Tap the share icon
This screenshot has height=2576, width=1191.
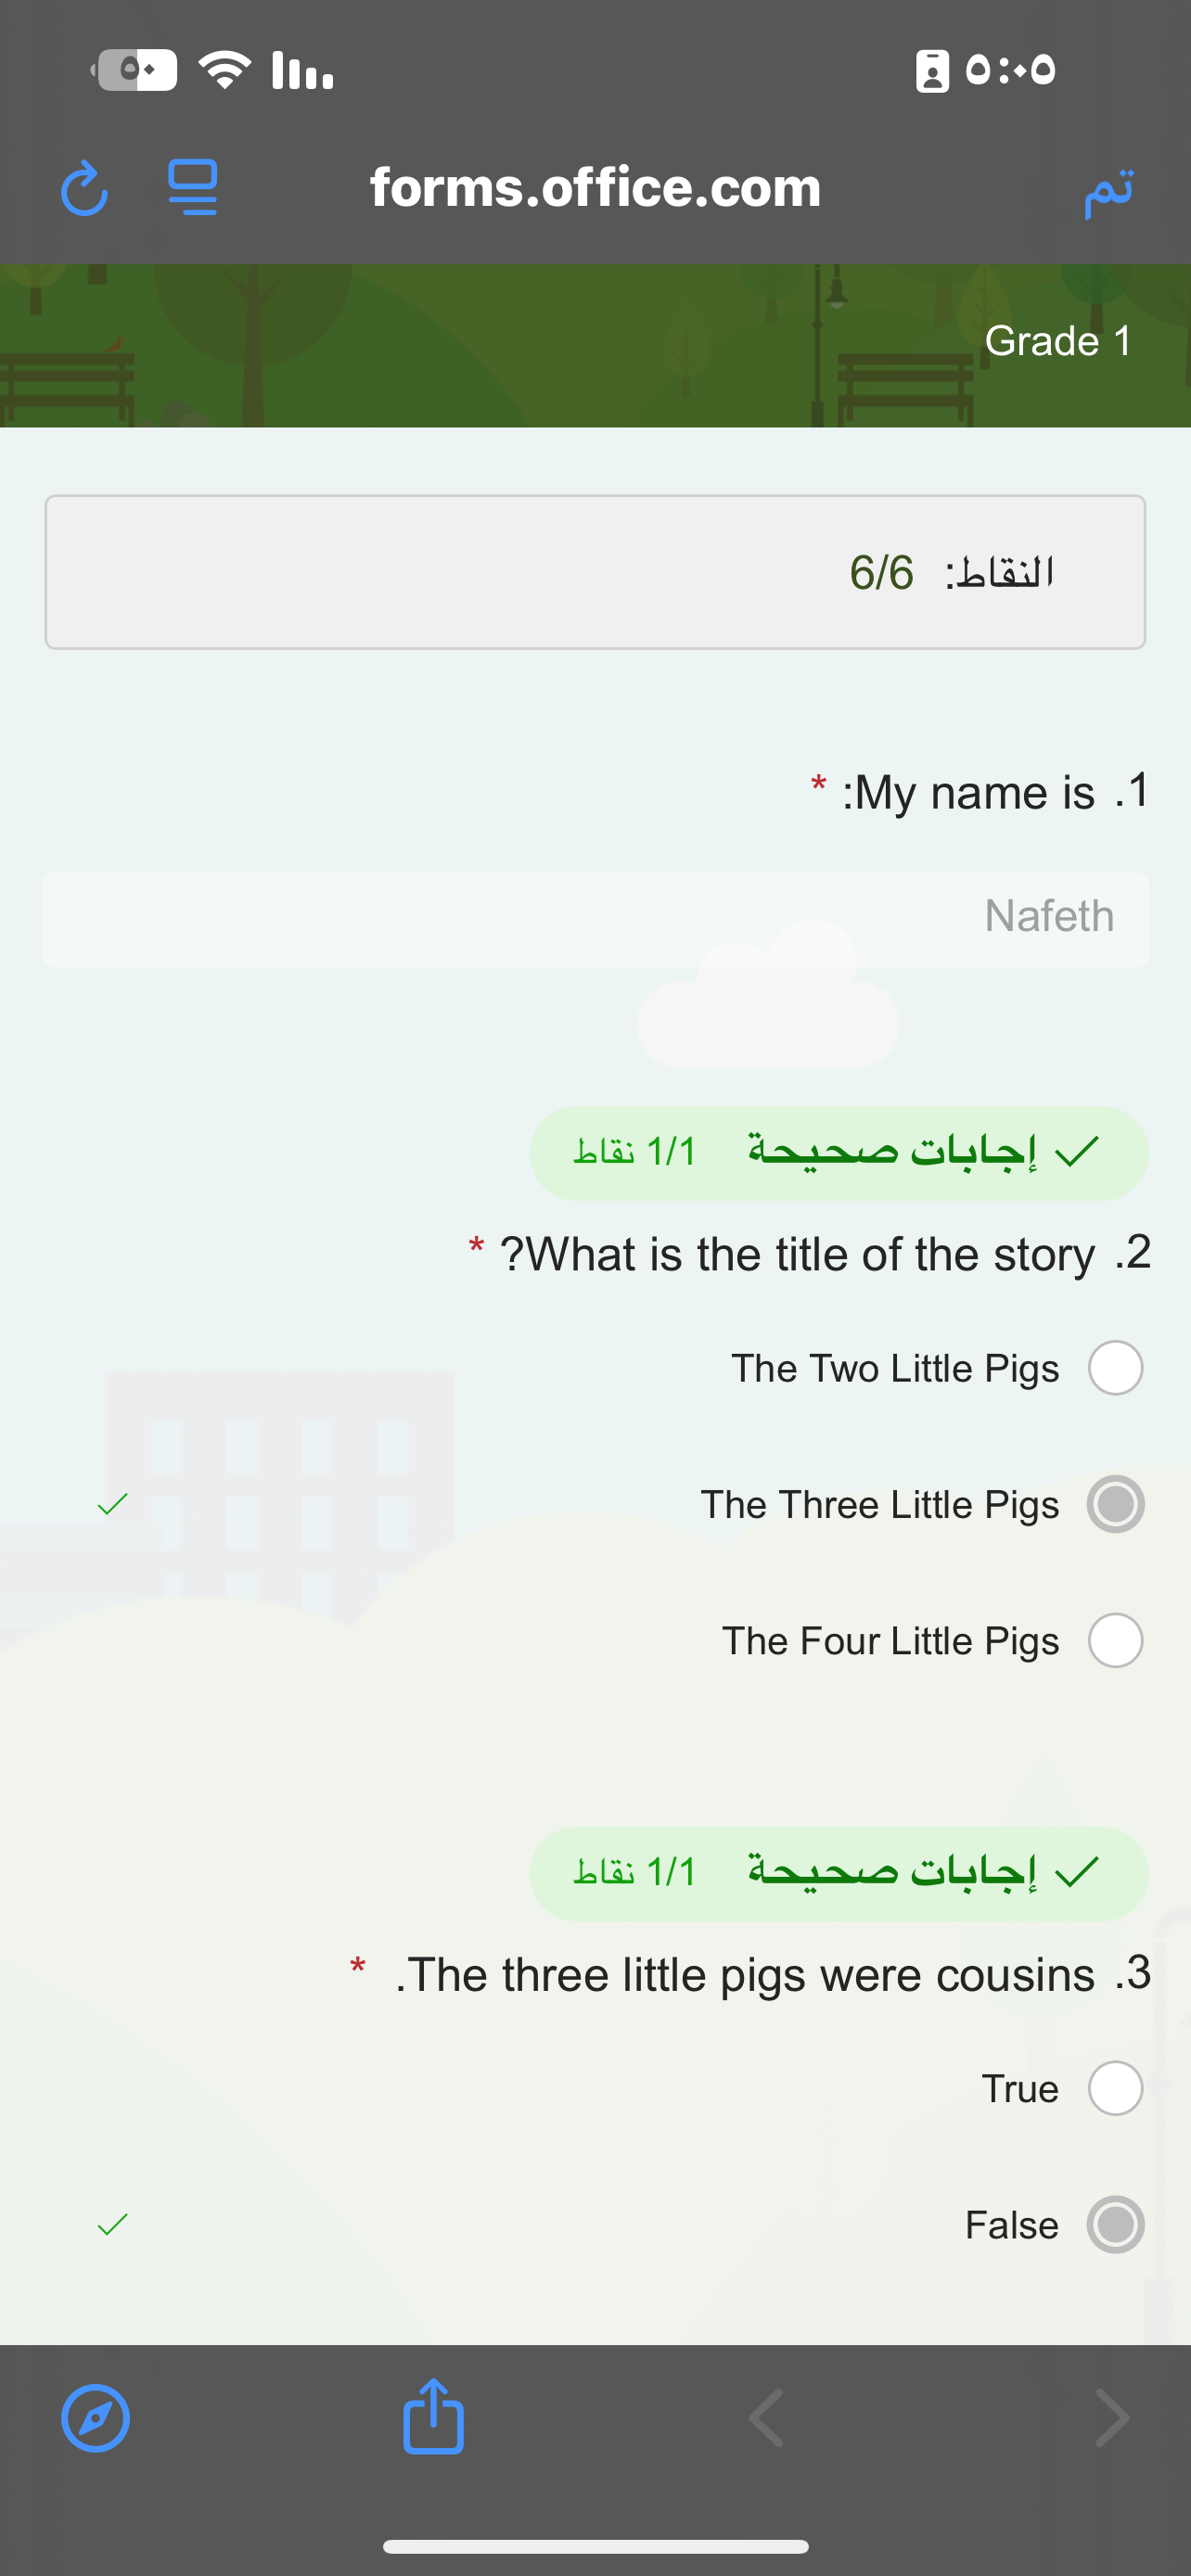click(433, 2417)
